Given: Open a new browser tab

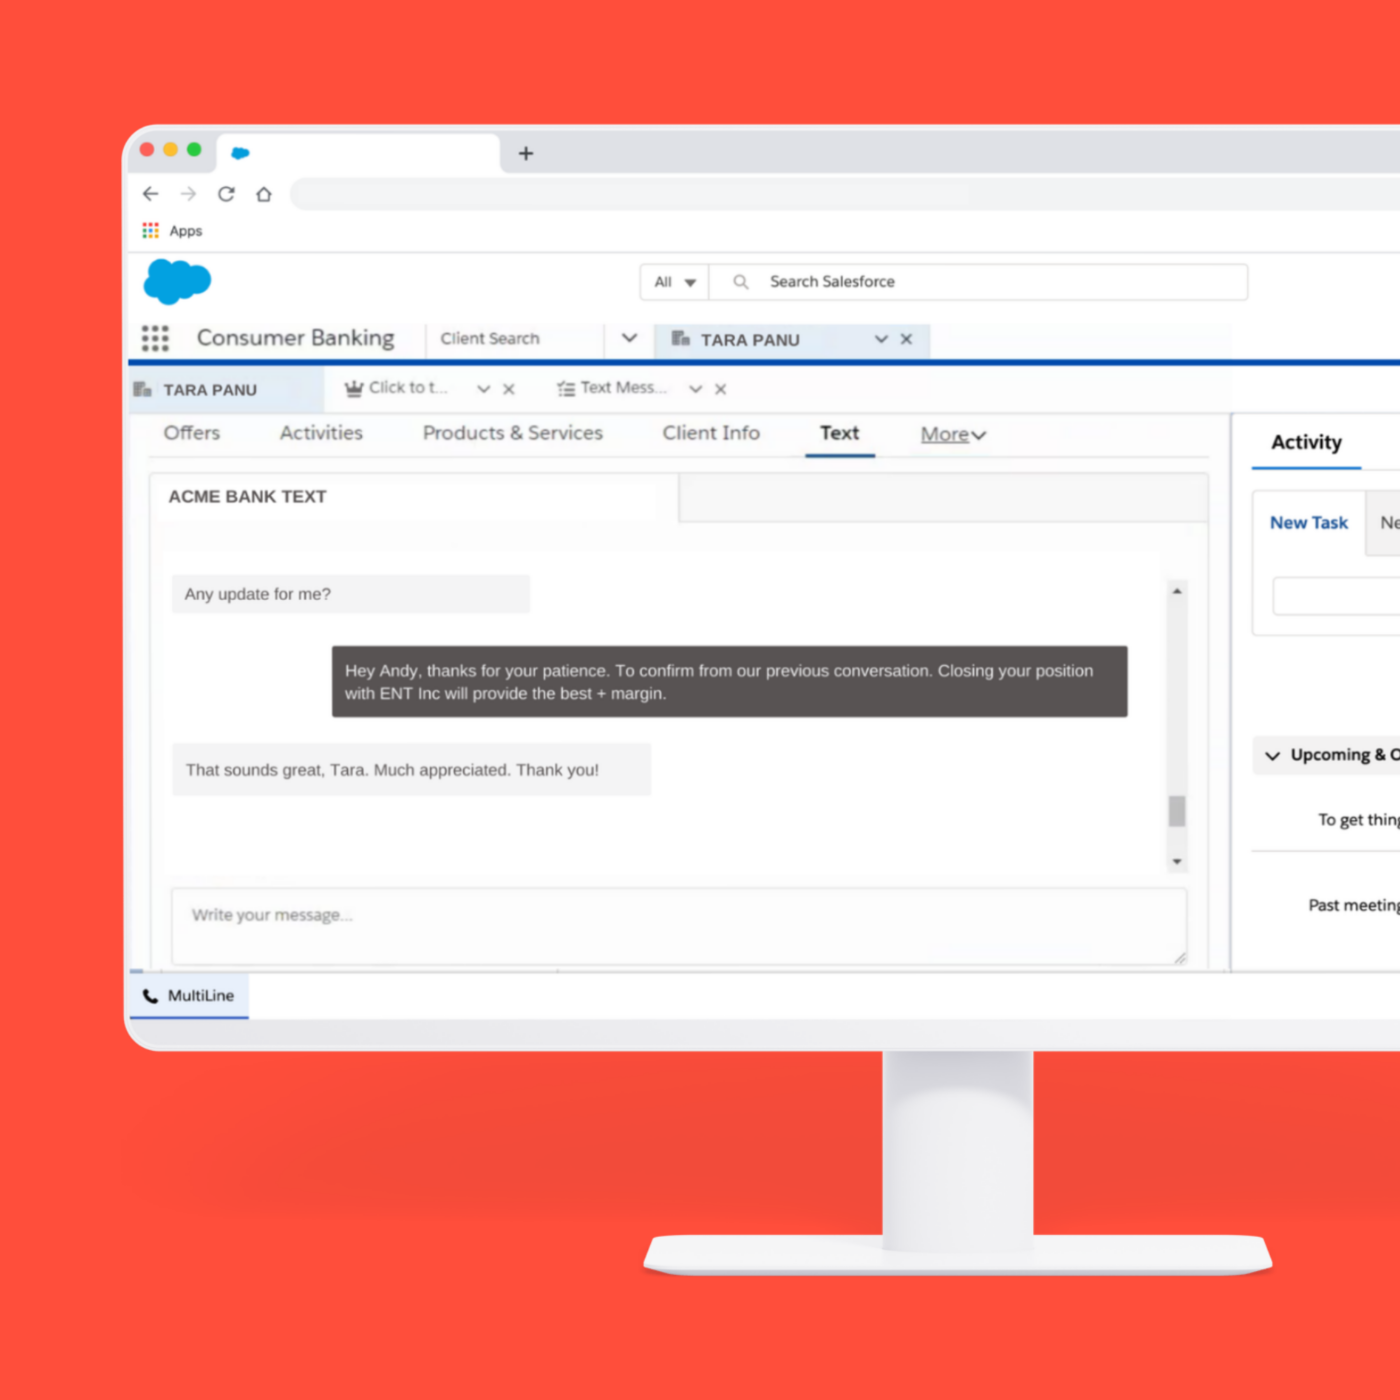Looking at the screenshot, I should click(x=526, y=153).
